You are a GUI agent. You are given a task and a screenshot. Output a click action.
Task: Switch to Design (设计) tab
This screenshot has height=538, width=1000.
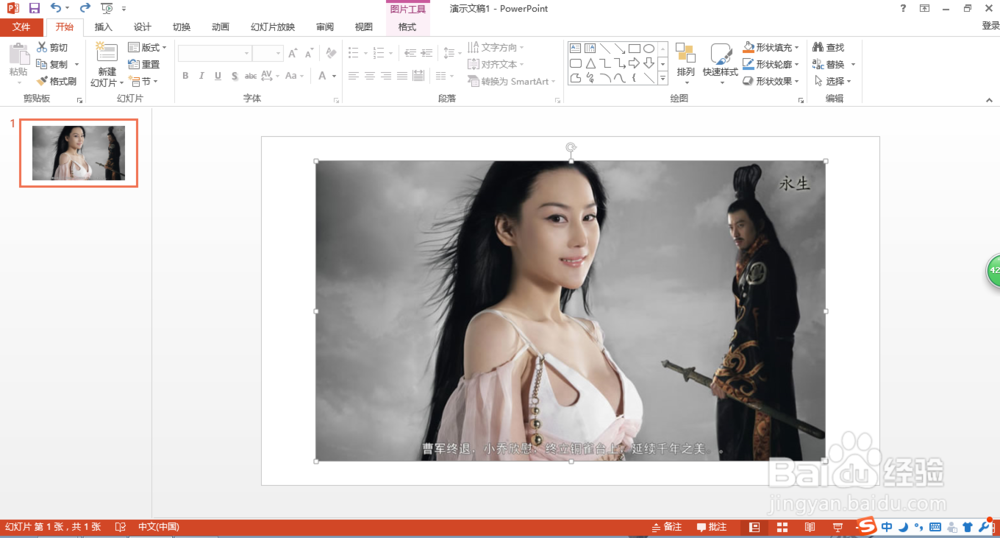(x=142, y=27)
